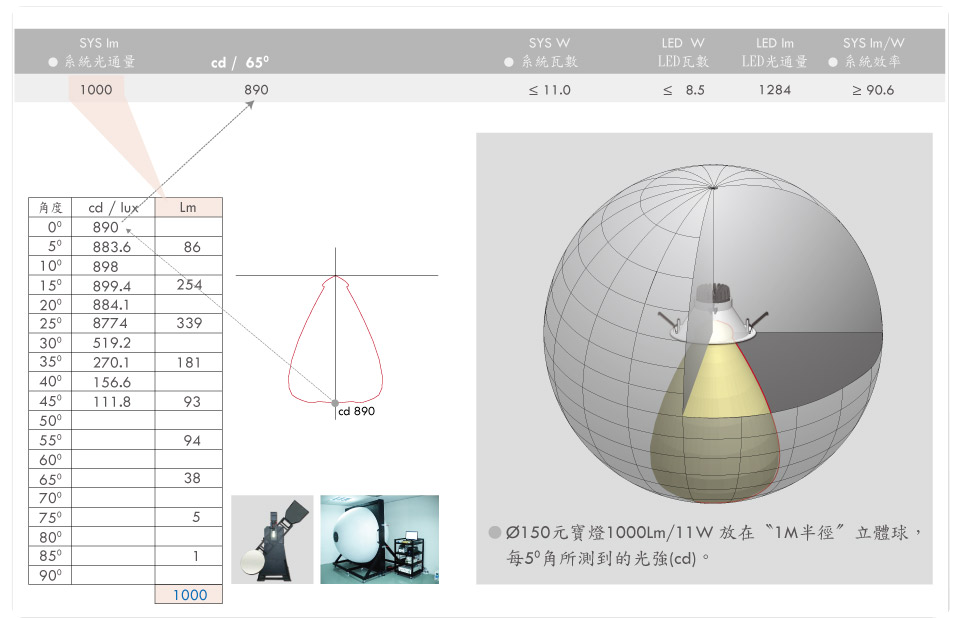Screen dimensions: 960x625
Task: Click the pink Lm column header
Action: [x=188, y=208]
